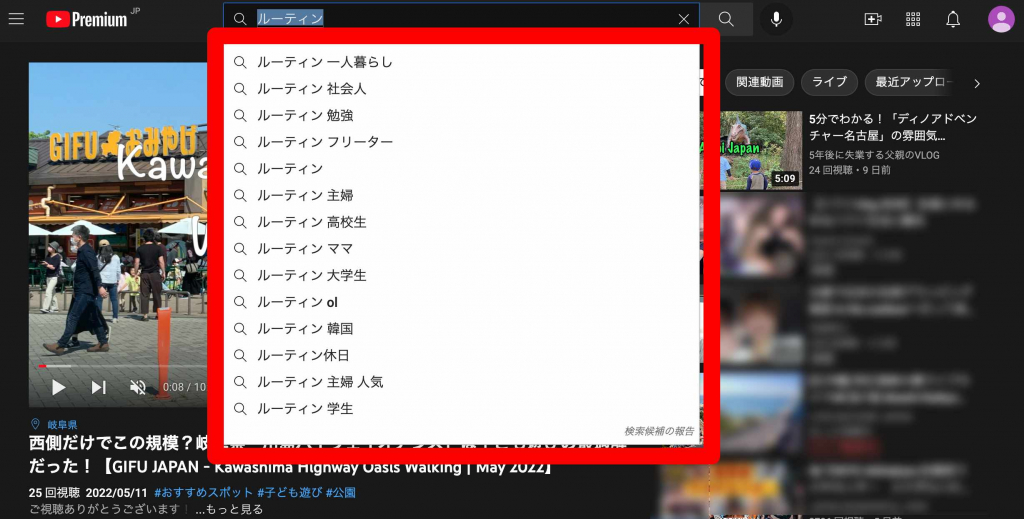Select the ライブ filter chip

pos(829,82)
